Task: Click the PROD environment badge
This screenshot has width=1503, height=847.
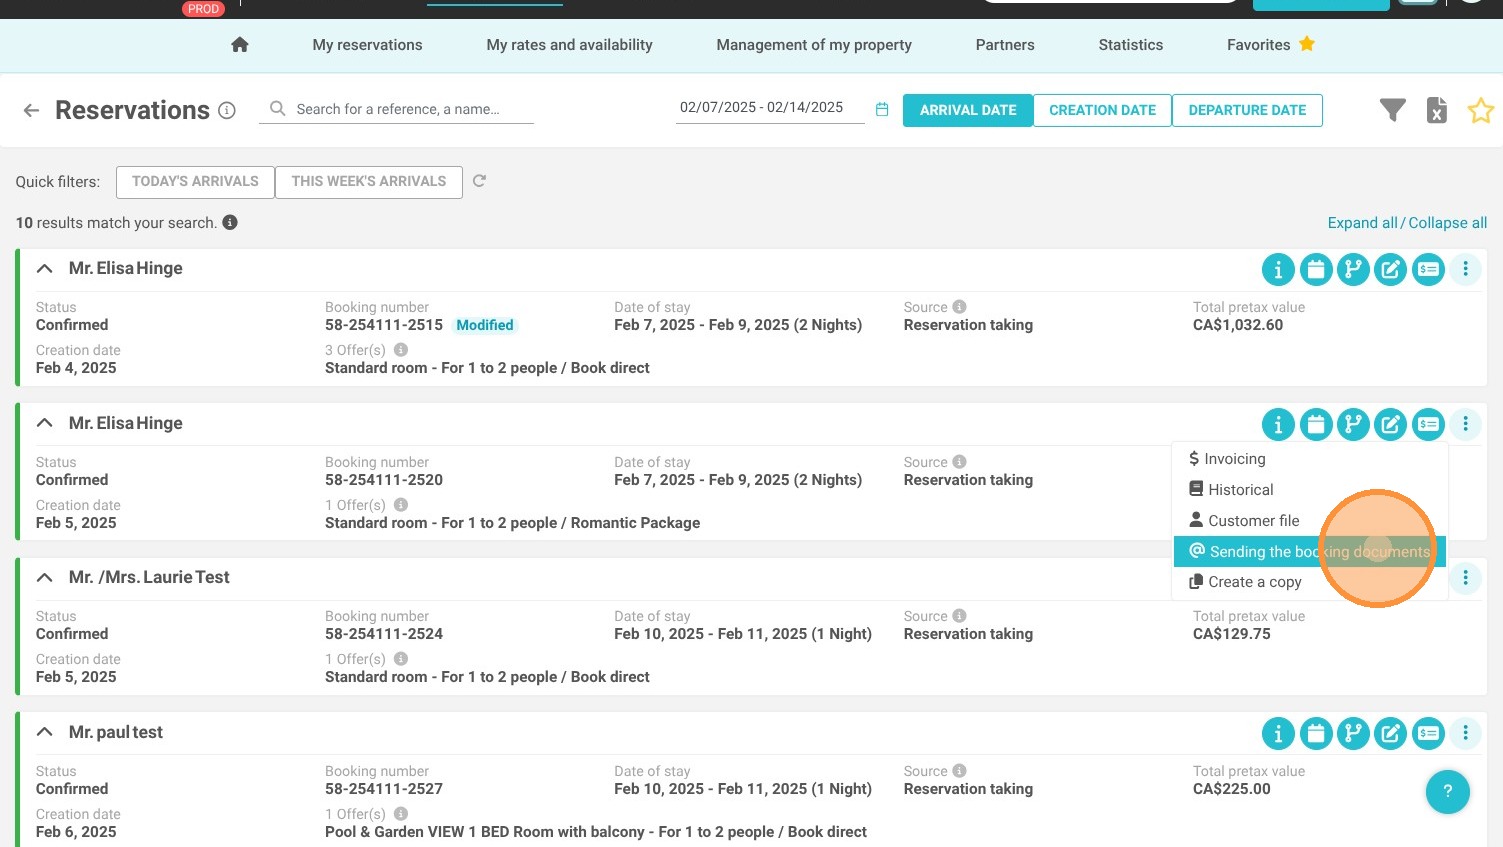Action: tap(203, 8)
